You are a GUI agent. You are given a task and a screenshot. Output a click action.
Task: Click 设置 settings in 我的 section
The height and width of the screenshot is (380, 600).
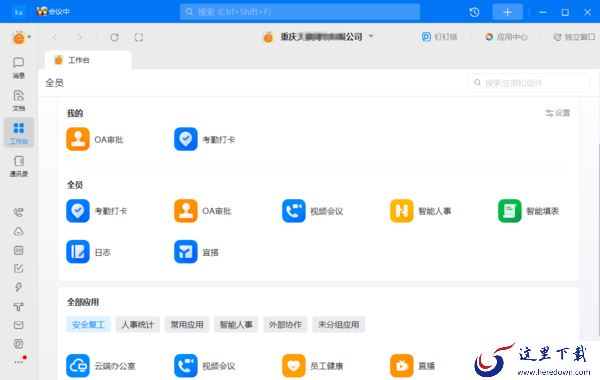[x=558, y=113]
